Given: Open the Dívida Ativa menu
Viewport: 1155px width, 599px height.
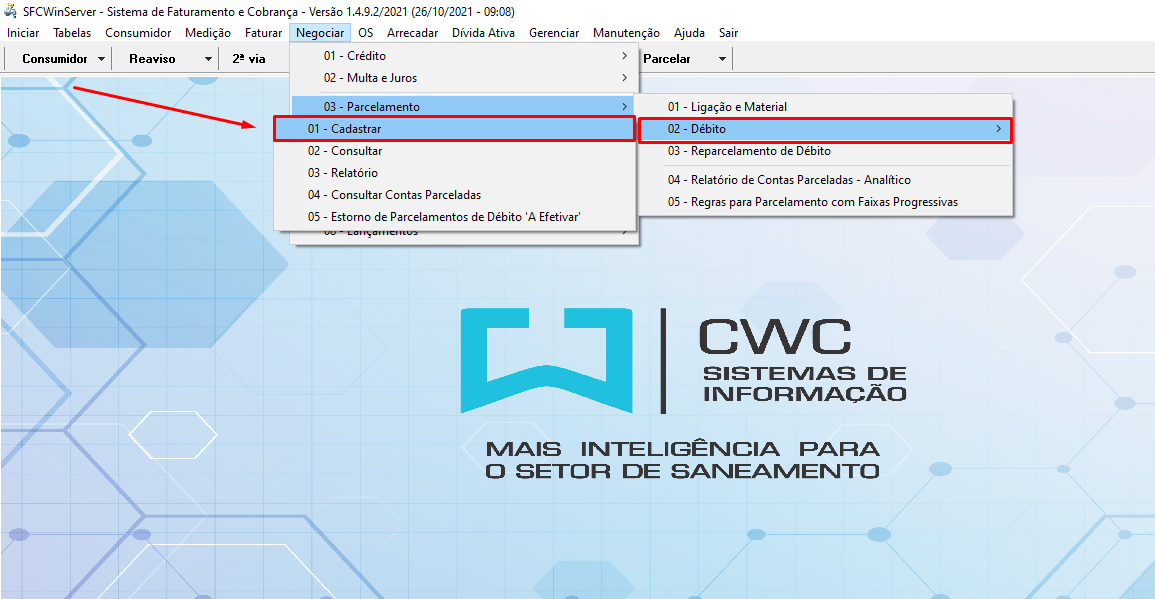Looking at the screenshot, I should (x=483, y=33).
